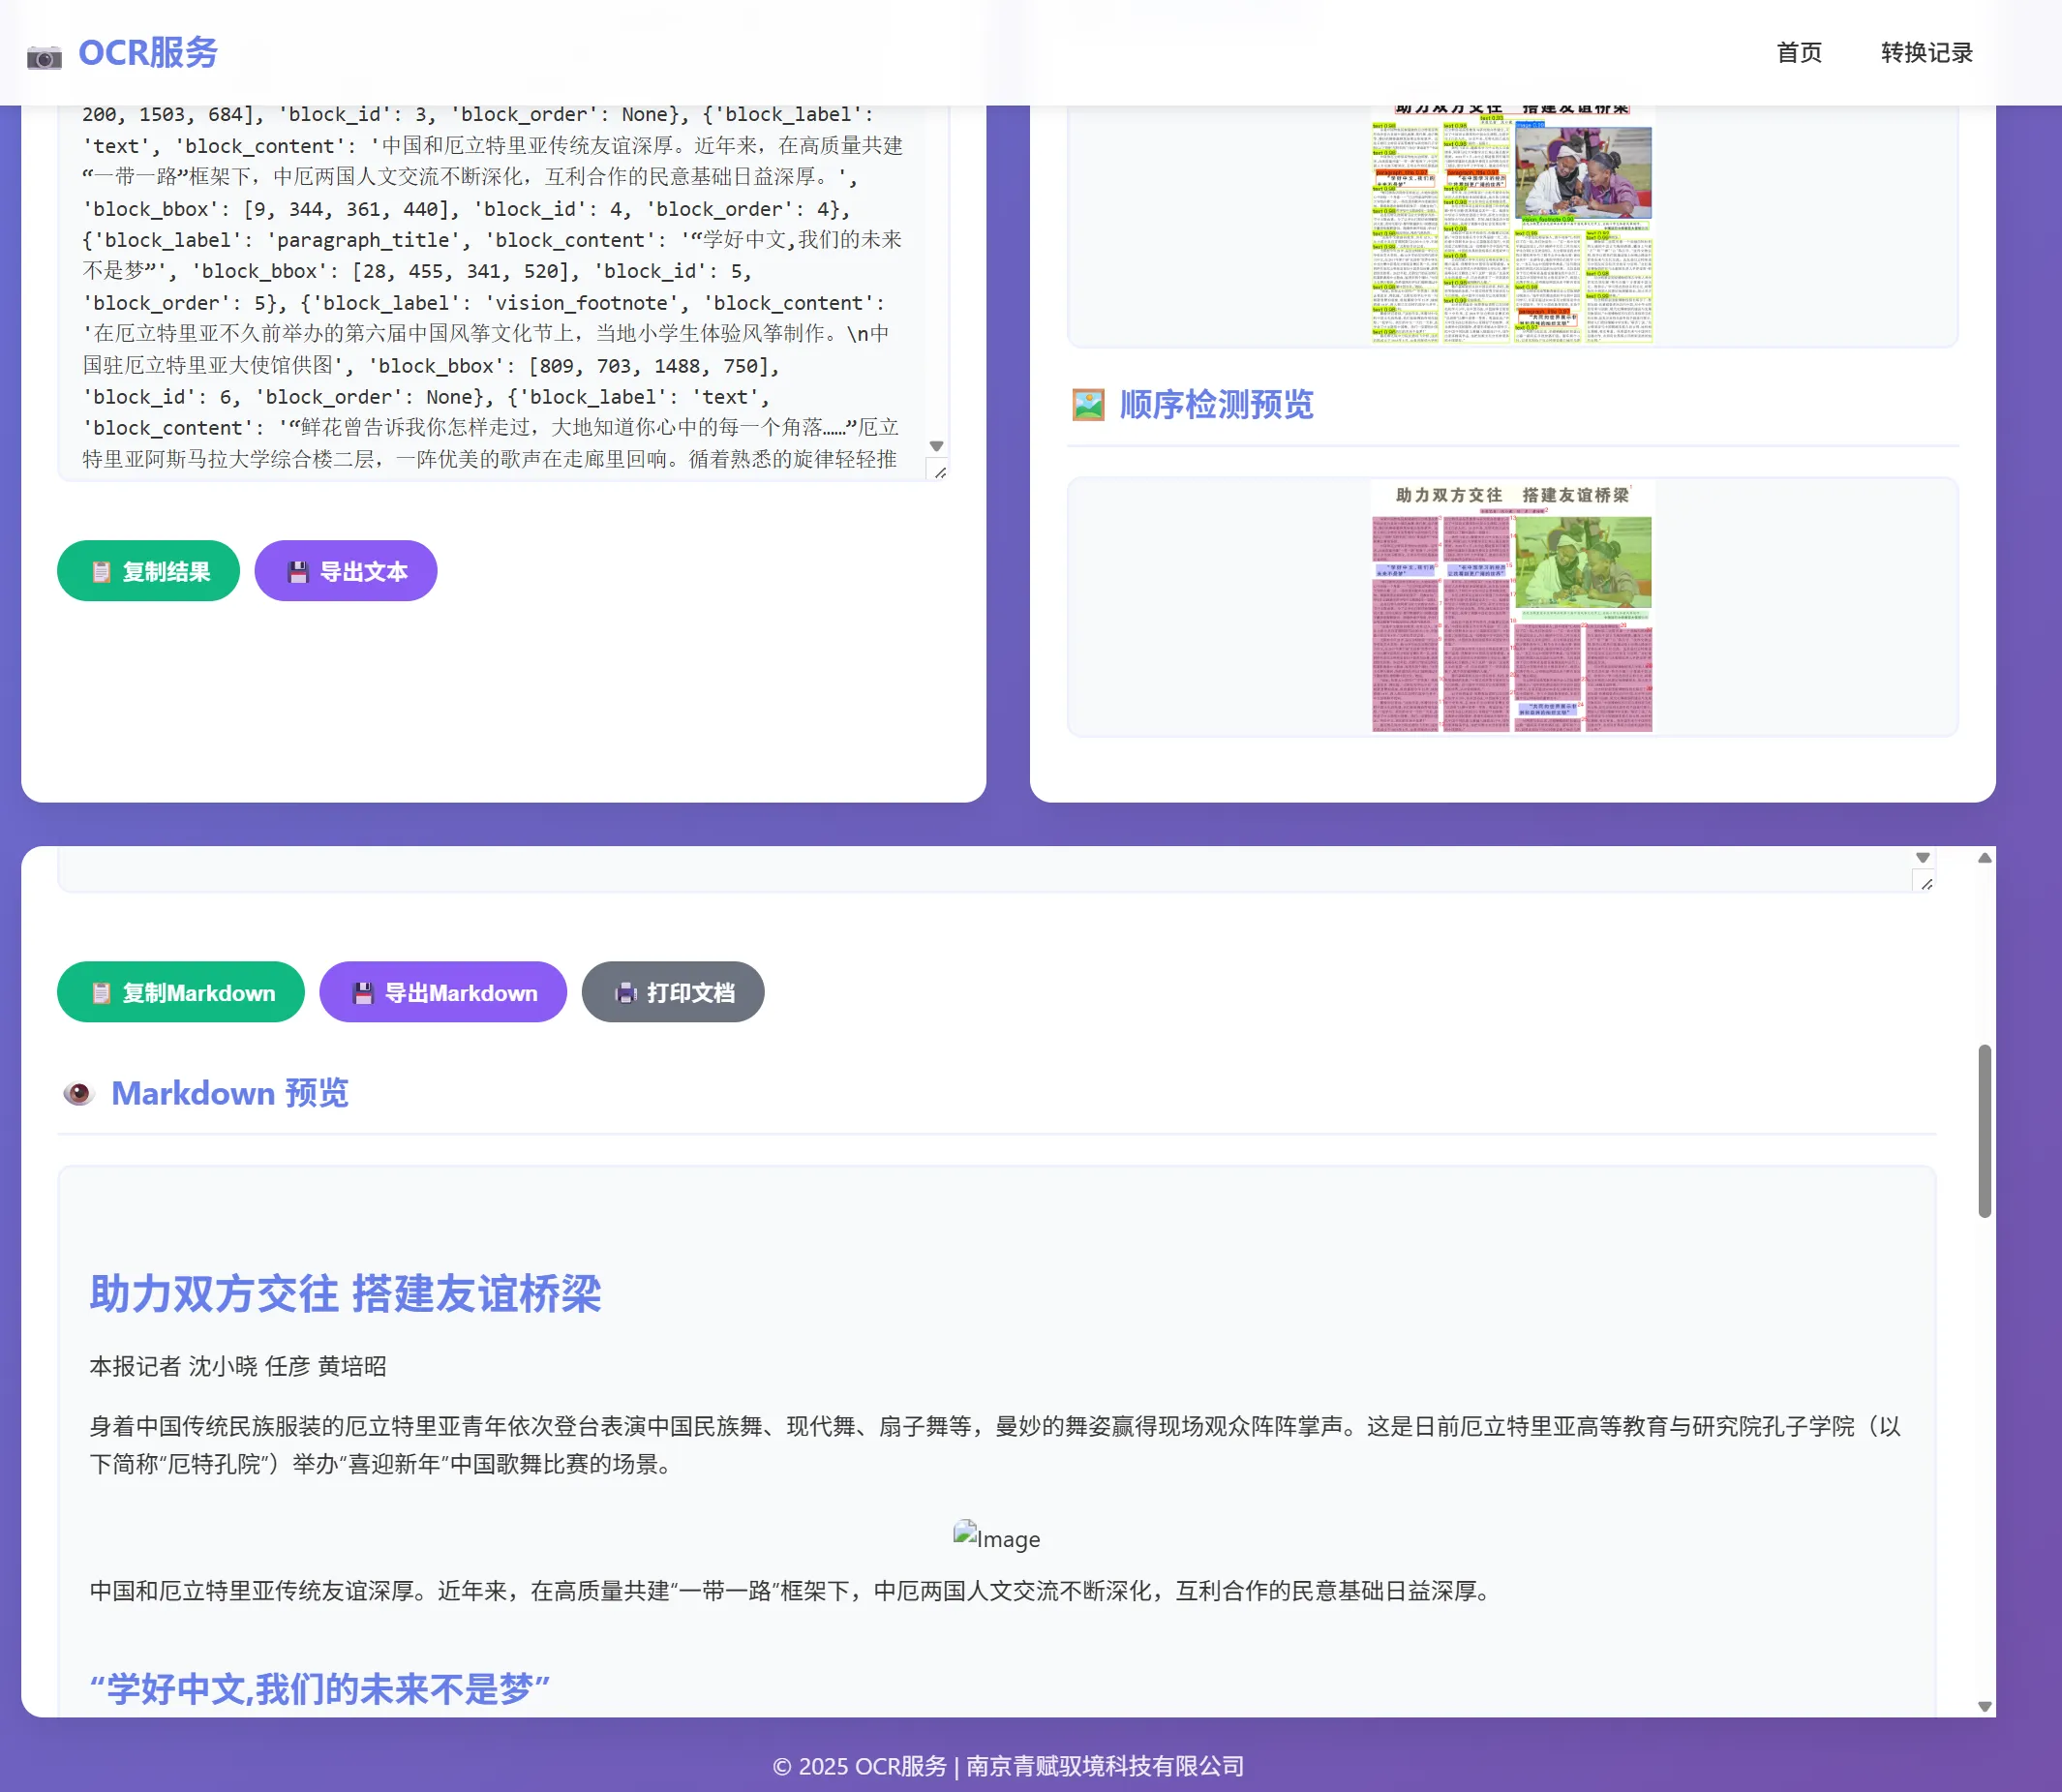Click the eye icon beside Markdown 预览

78,1093
